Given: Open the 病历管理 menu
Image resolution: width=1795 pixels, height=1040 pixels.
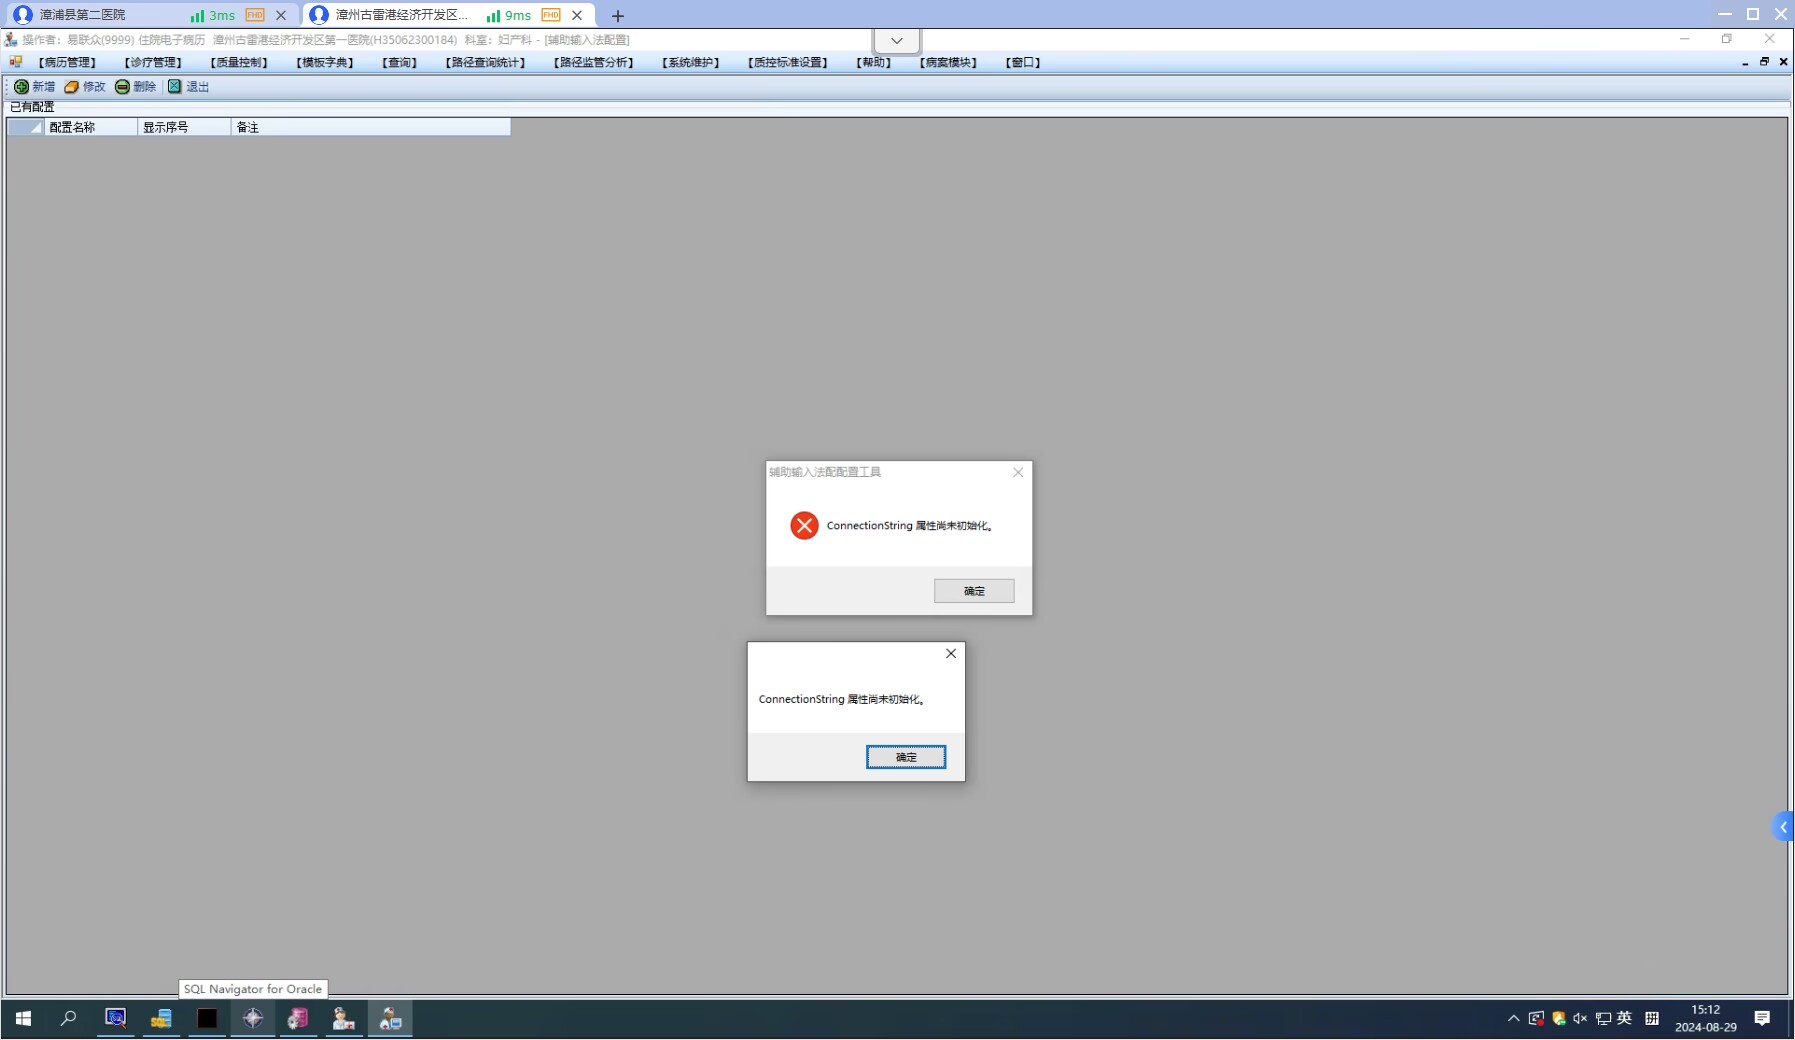Looking at the screenshot, I should click(x=67, y=62).
